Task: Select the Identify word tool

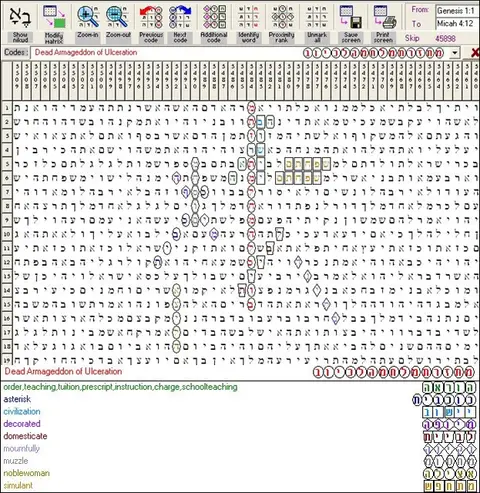Action: (x=249, y=17)
